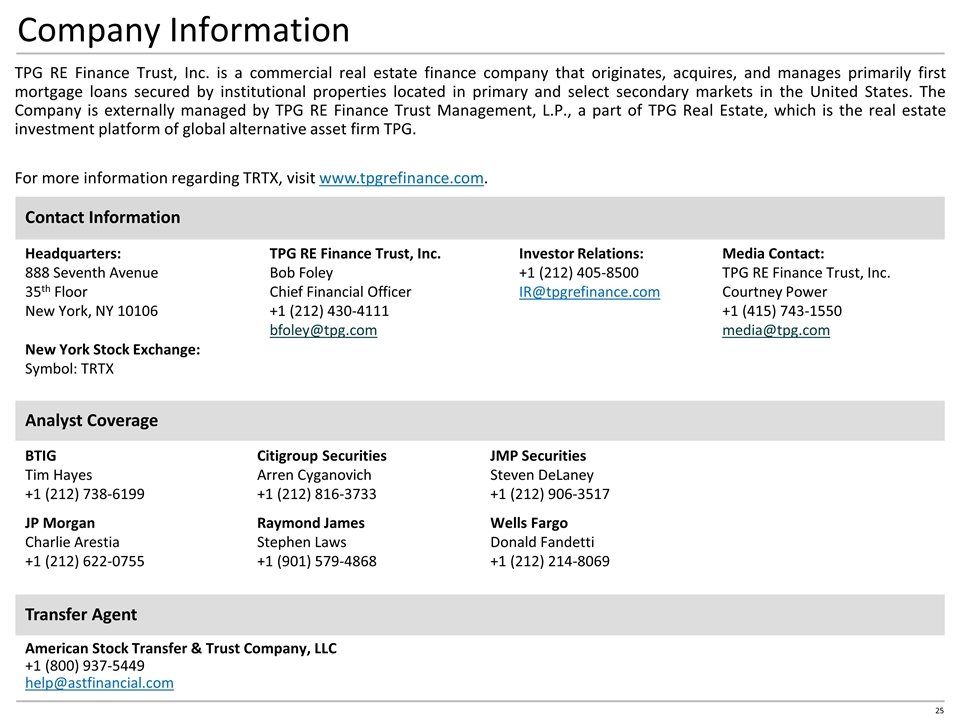Select the name Bob Foley
The width and height of the screenshot is (960, 720).
coord(301,272)
